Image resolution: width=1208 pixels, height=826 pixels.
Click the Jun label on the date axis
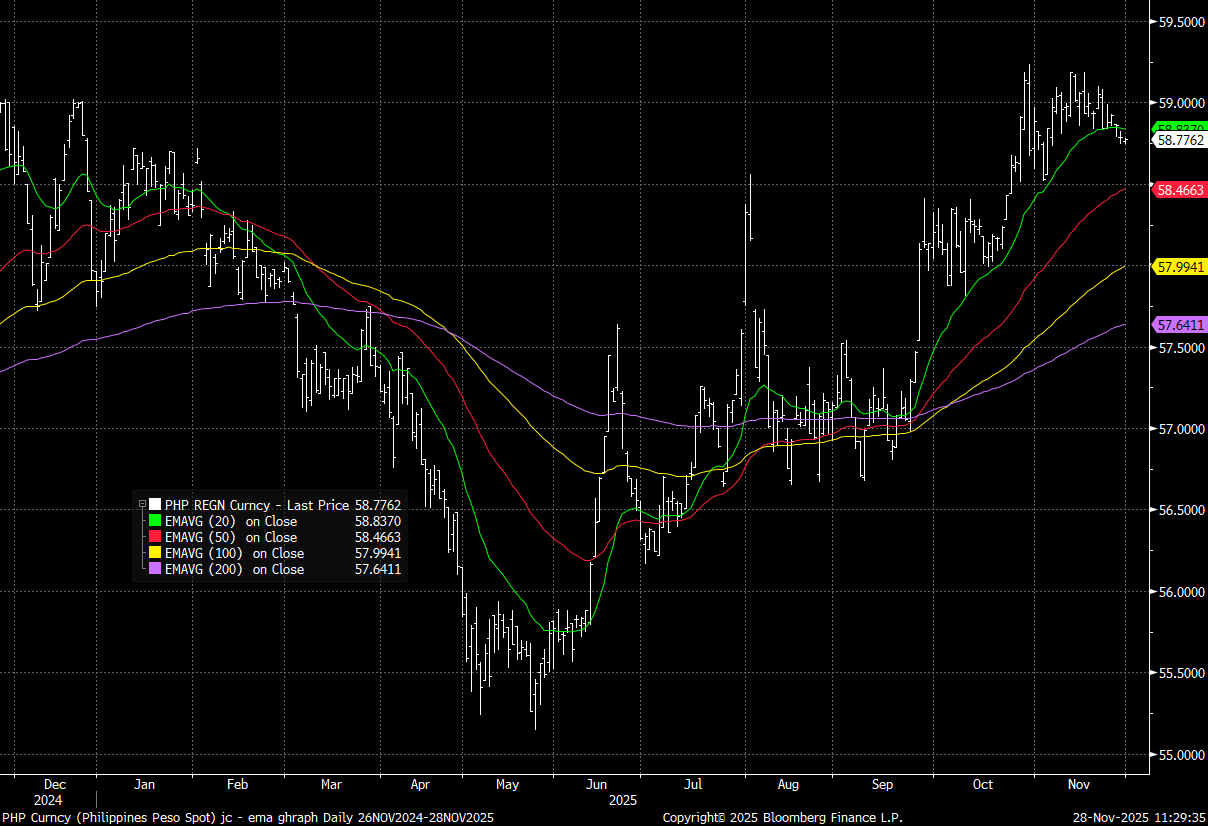(597, 786)
